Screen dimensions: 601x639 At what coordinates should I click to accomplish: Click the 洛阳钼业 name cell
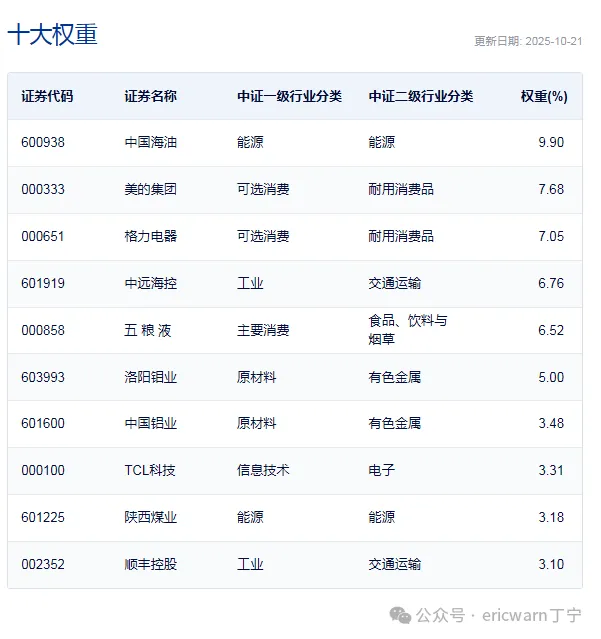tap(150, 377)
